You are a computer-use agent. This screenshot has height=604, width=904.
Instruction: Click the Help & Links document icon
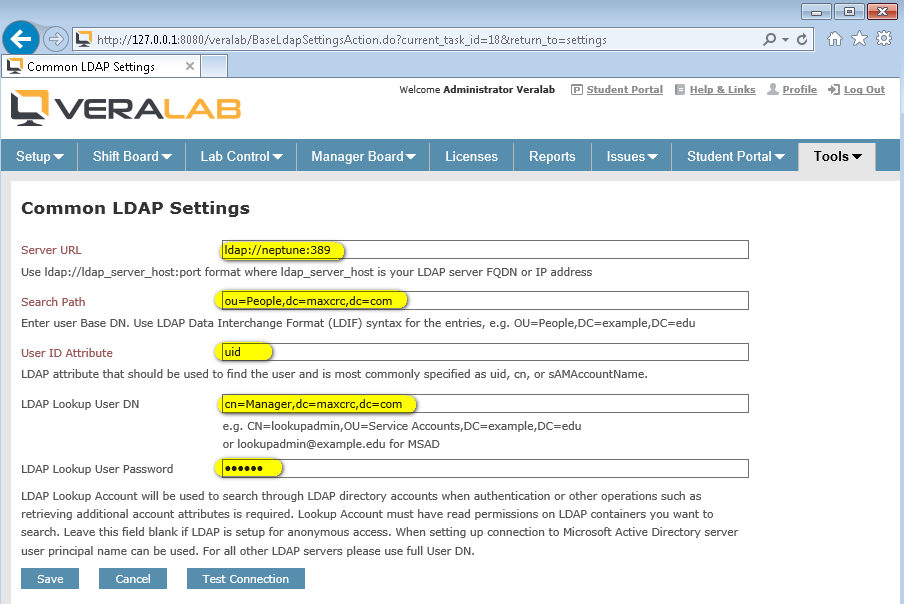tap(680, 89)
